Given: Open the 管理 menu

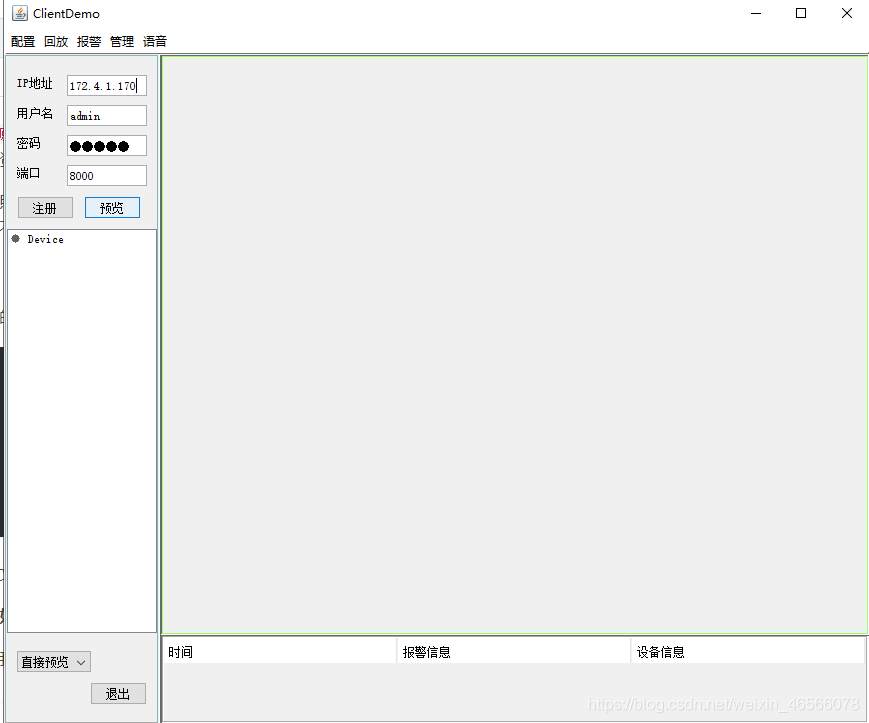Looking at the screenshot, I should pos(121,41).
